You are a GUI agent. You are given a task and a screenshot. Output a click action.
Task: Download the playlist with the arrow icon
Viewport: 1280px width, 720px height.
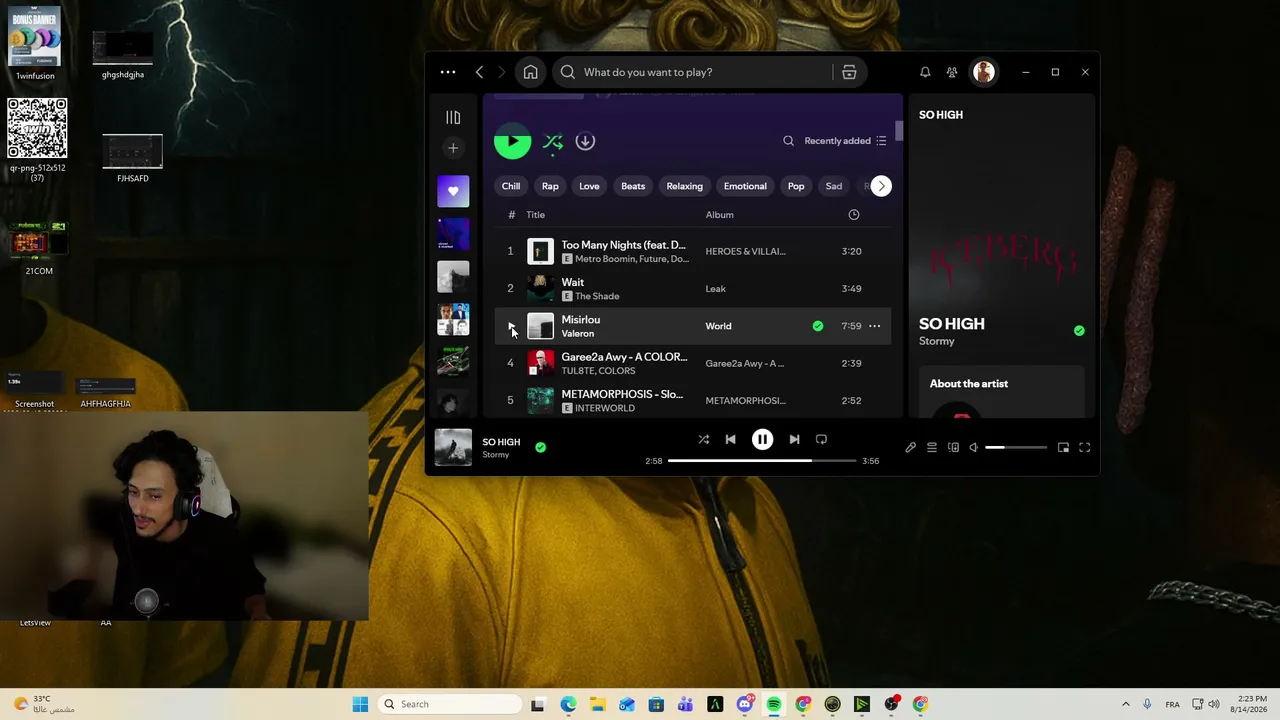585,141
